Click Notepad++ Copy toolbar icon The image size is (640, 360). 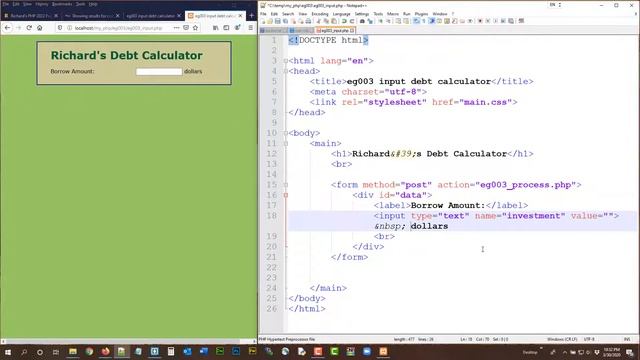pos(326,21)
